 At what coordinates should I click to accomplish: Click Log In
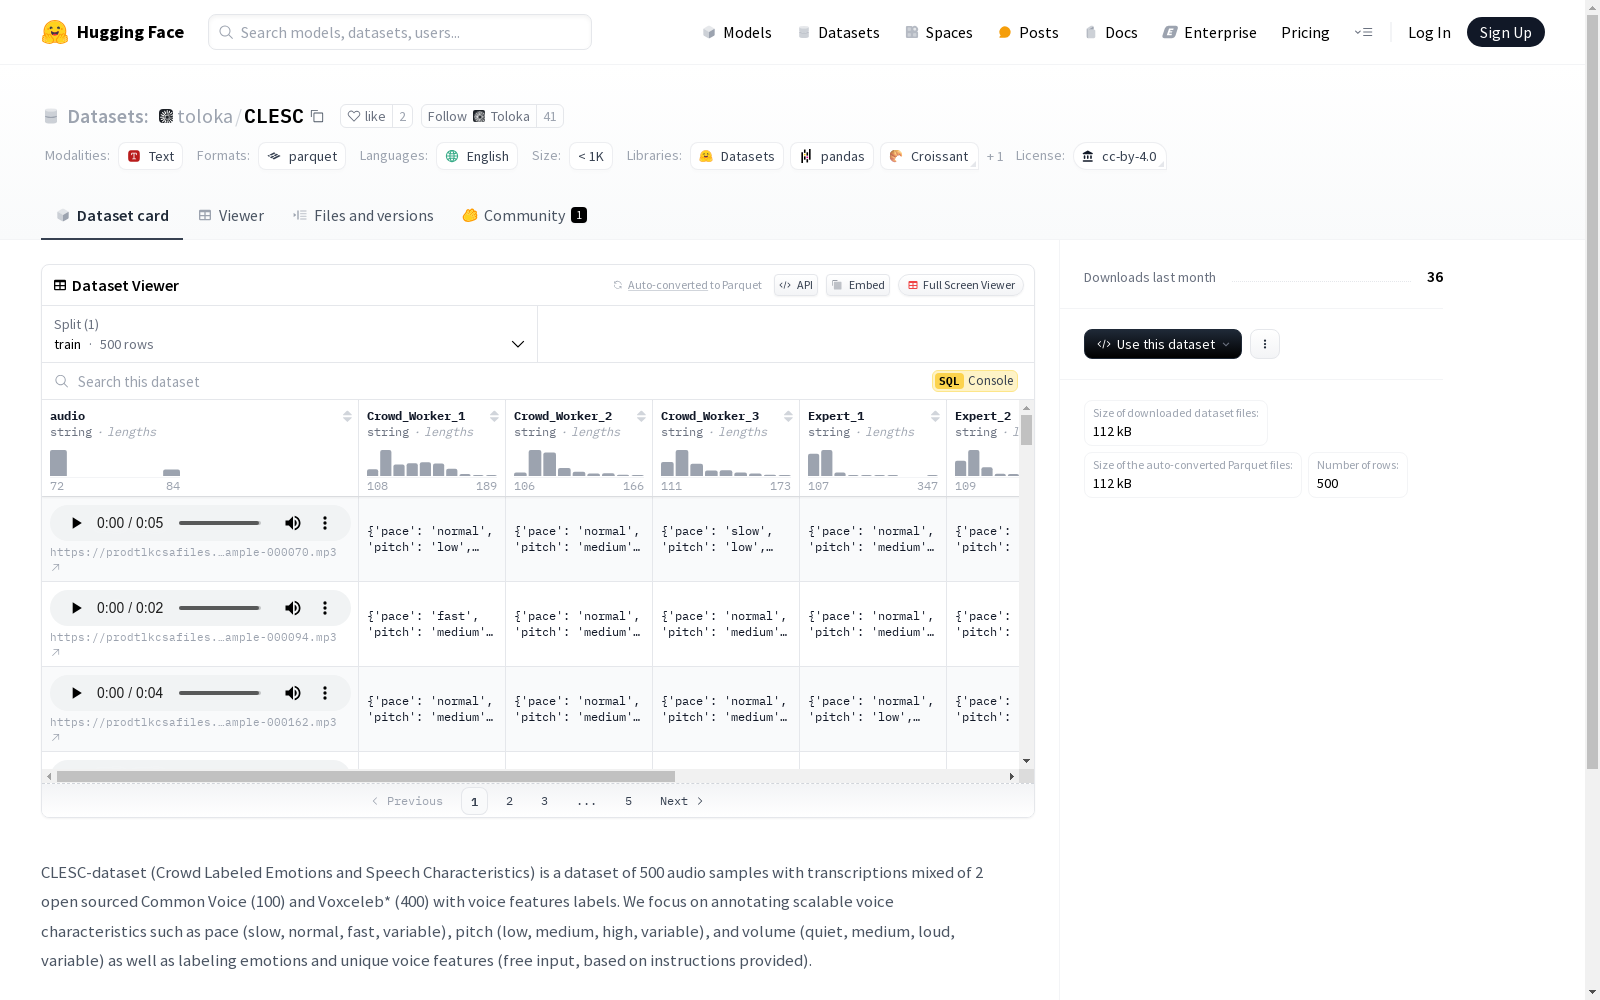(x=1429, y=32)
